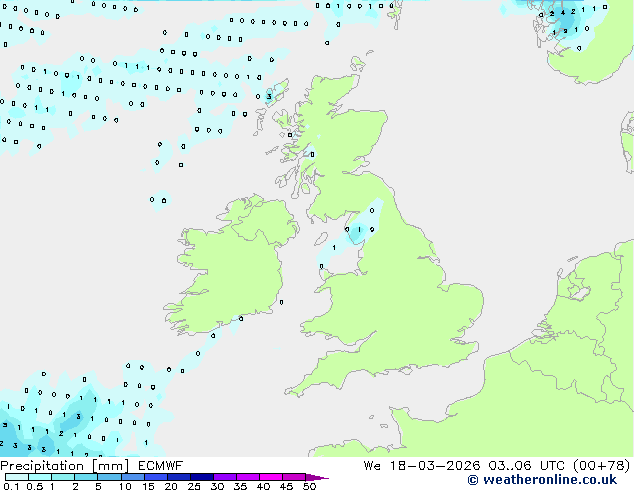Image resolution: width=634 pixels, height=490 pixels.
Task: Click the '50' legend scale label
Action: pos(309,486)
